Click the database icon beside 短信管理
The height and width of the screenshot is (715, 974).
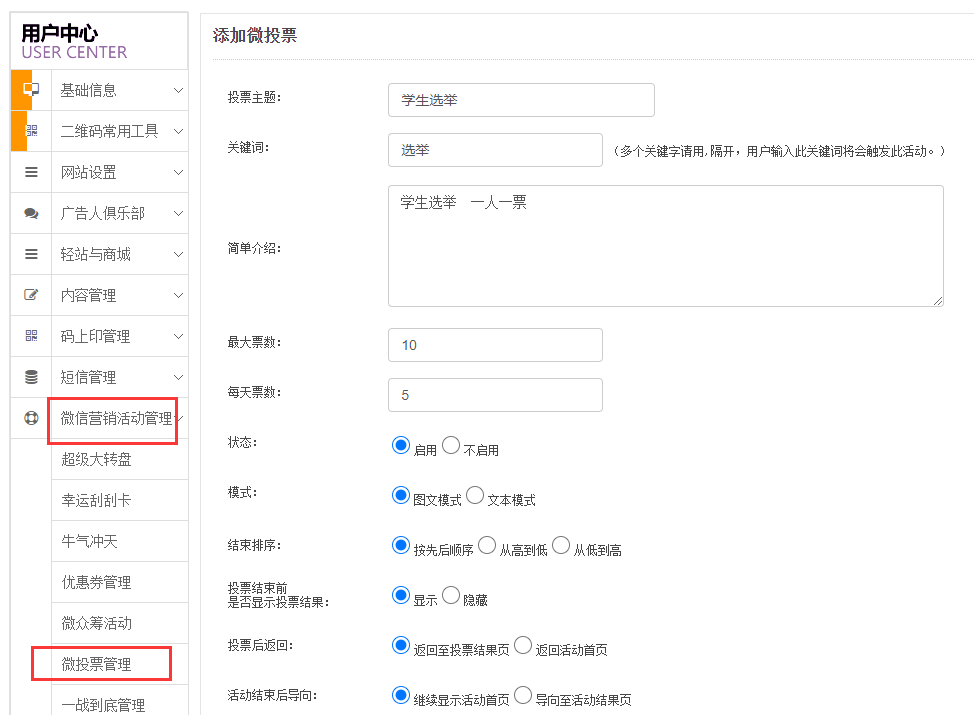click(x=31, y=377)
